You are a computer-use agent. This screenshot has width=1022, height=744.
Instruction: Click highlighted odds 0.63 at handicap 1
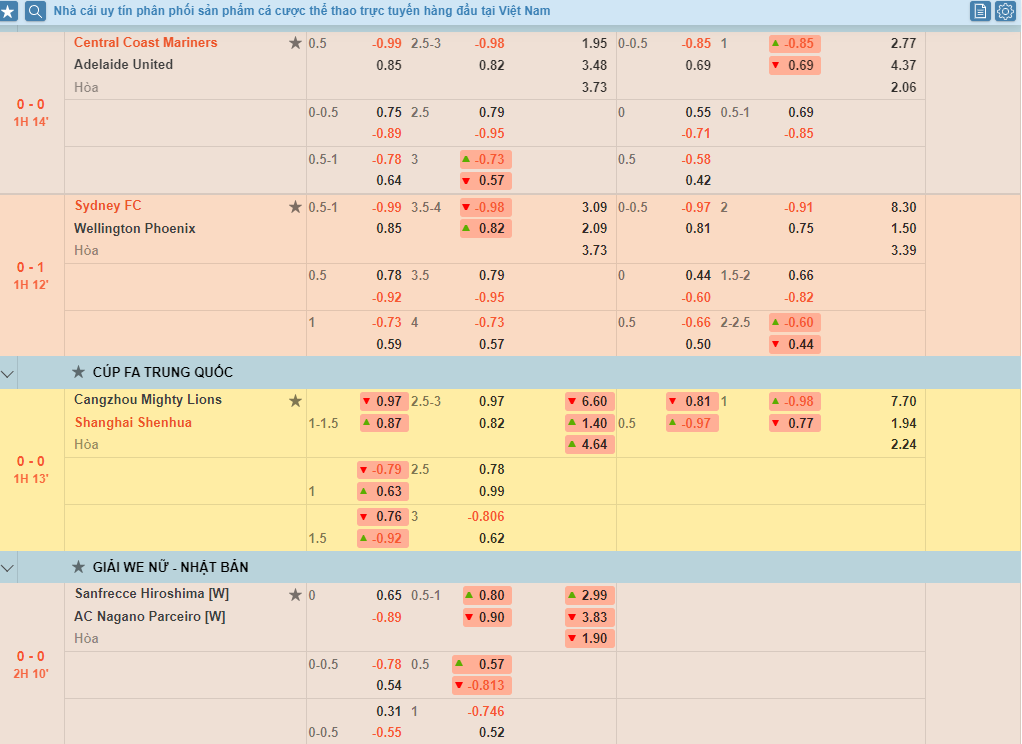[x=383, y=492]
